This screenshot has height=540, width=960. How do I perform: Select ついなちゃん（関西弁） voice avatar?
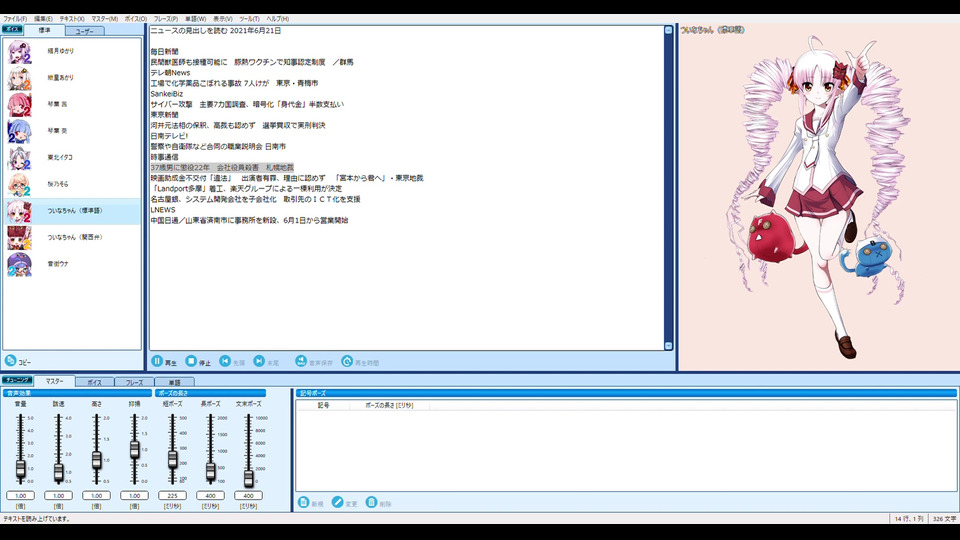[20, 238]
